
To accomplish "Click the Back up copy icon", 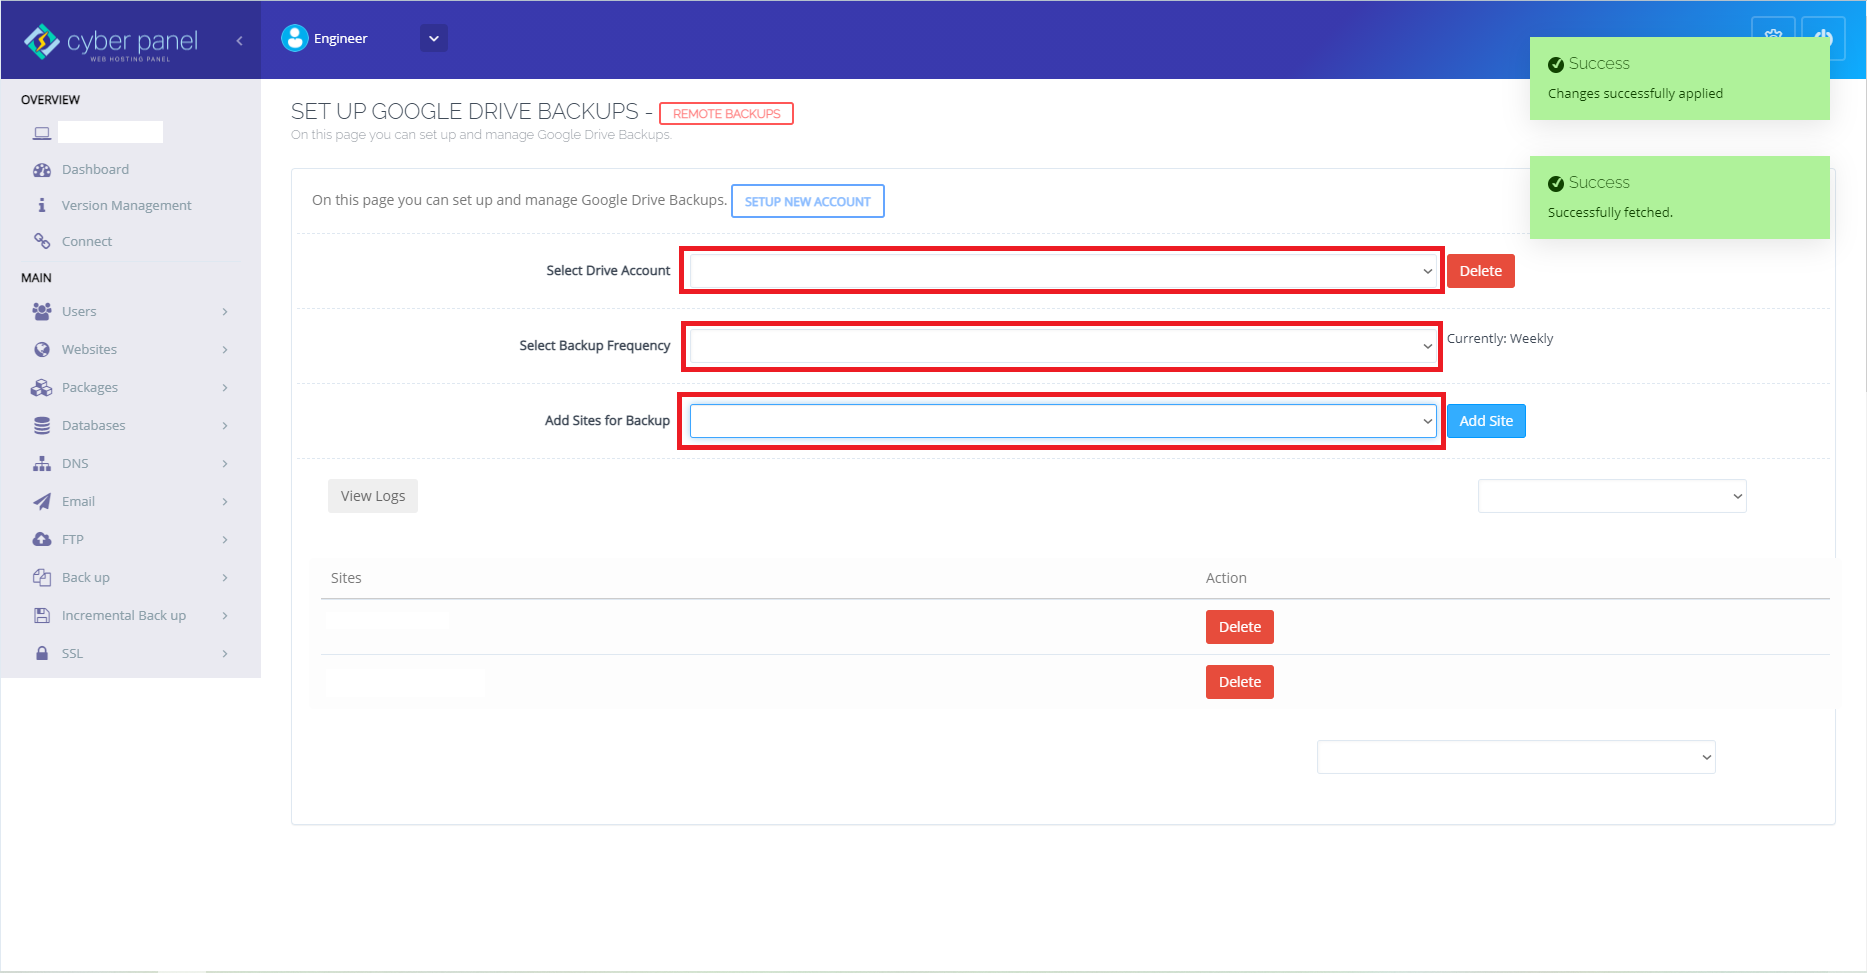I will [x=42, y=577].
